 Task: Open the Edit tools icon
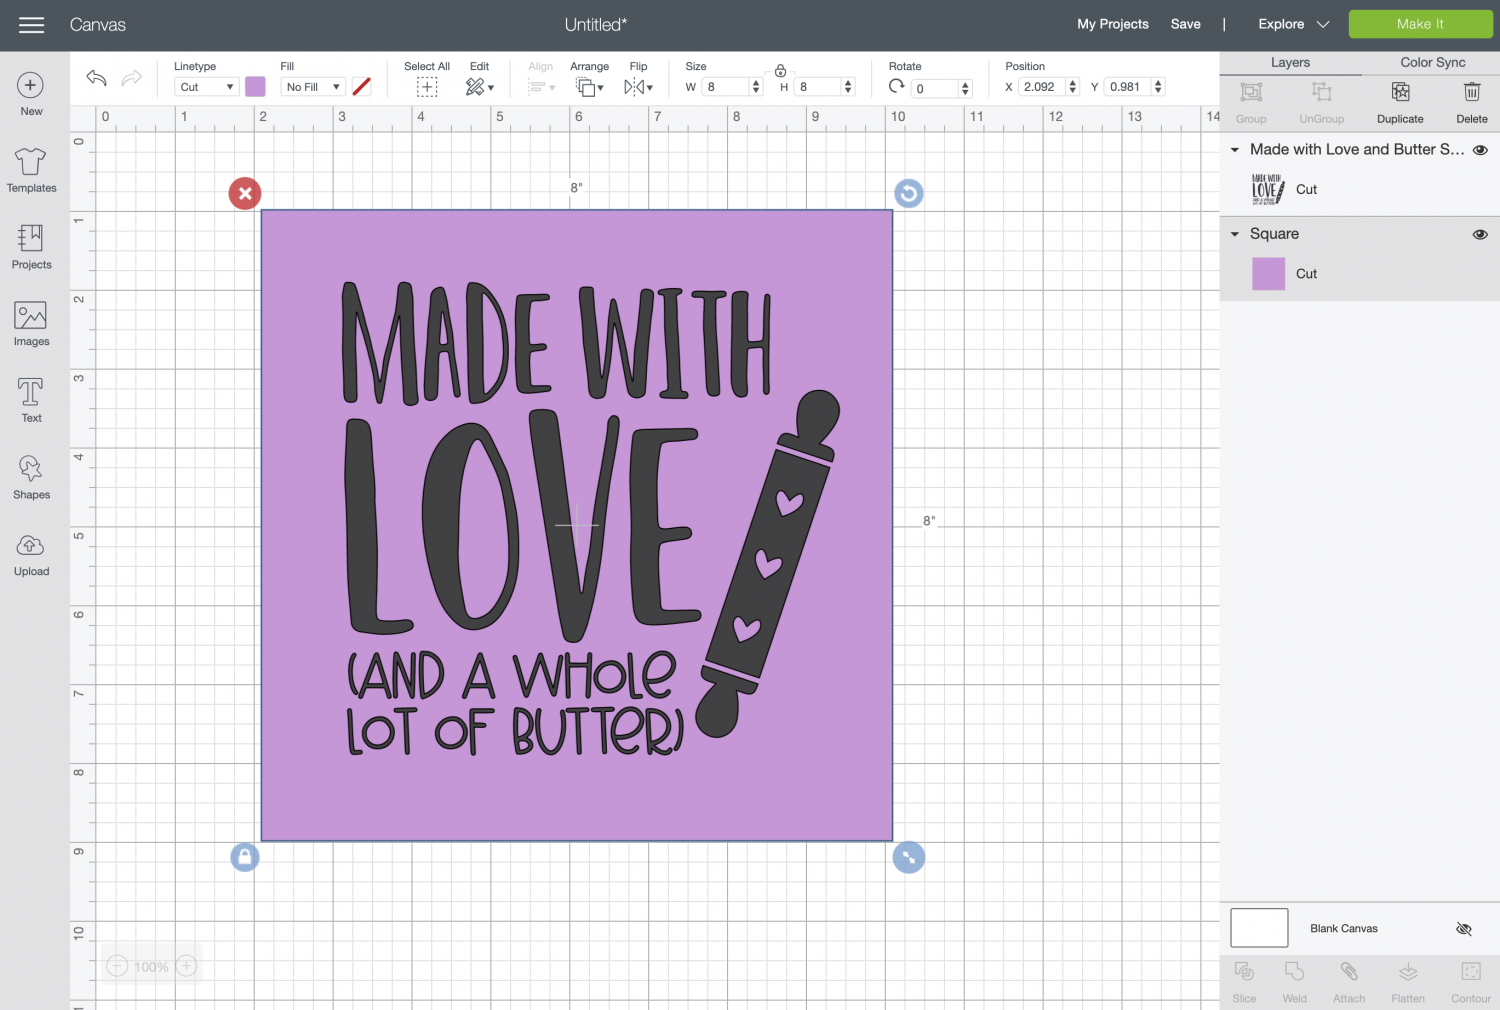[x=479, y=87]
